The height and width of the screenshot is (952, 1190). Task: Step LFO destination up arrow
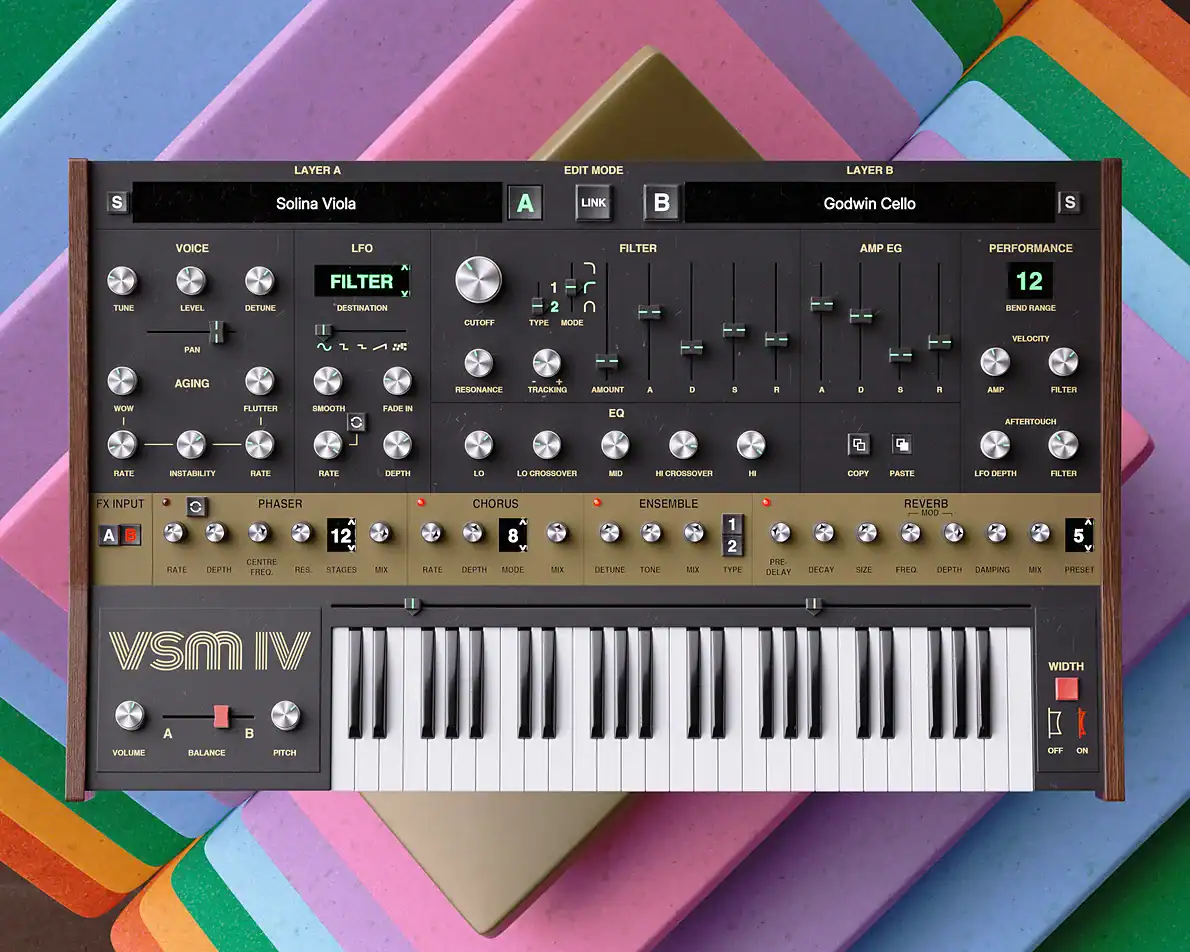pos(405,268)
